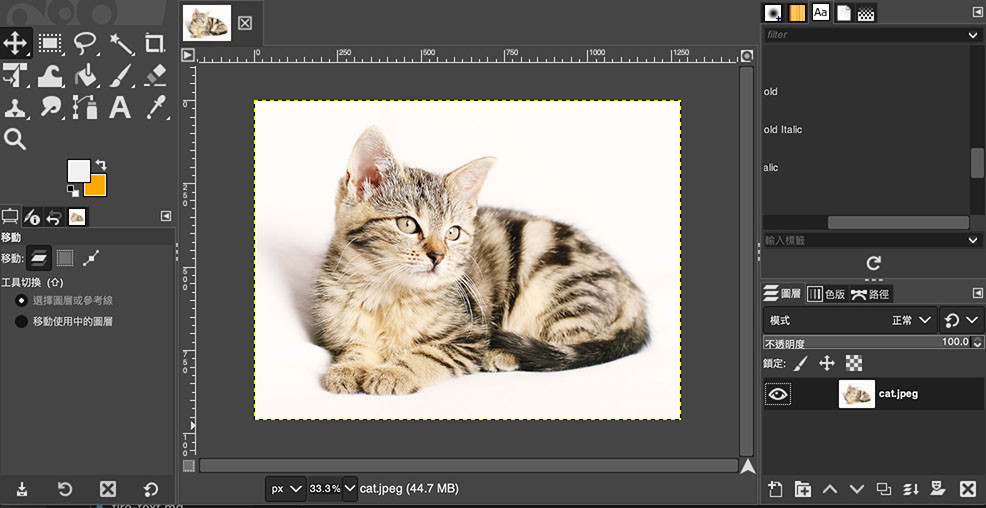The image size is (986, 508).
Task: Switch to the Undo History tab
Action: click(x=55, y=218)
